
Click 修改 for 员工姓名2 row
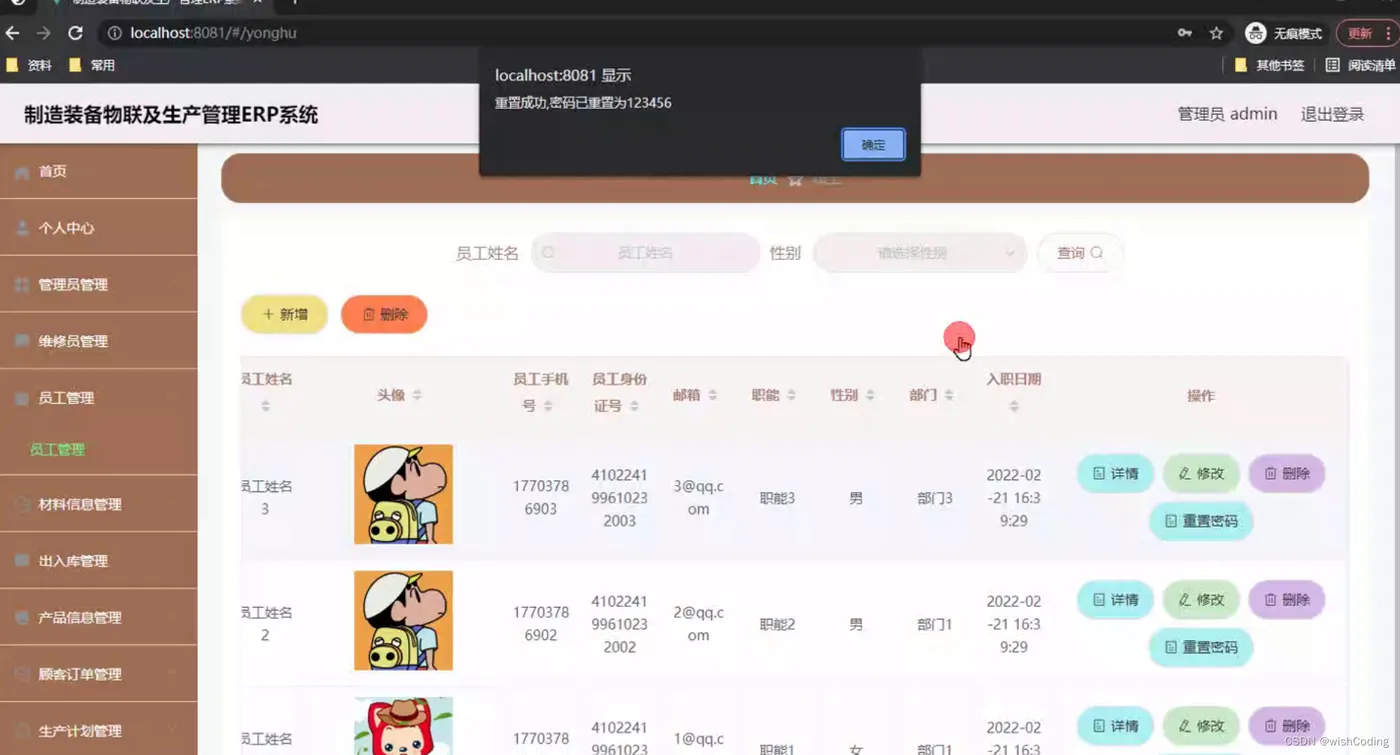point(1201,599)
